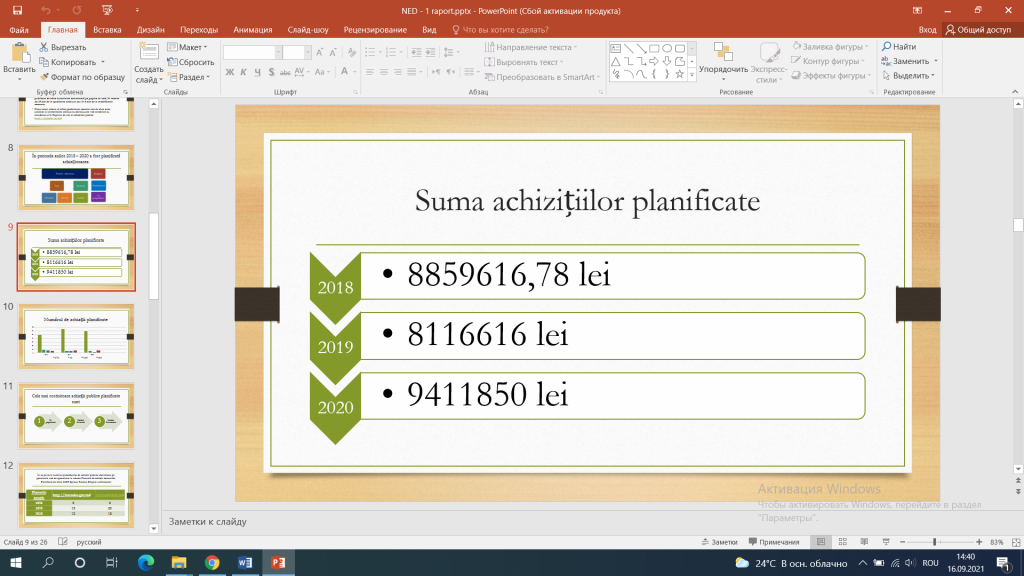Select the text box shape icon

[615, 48]
